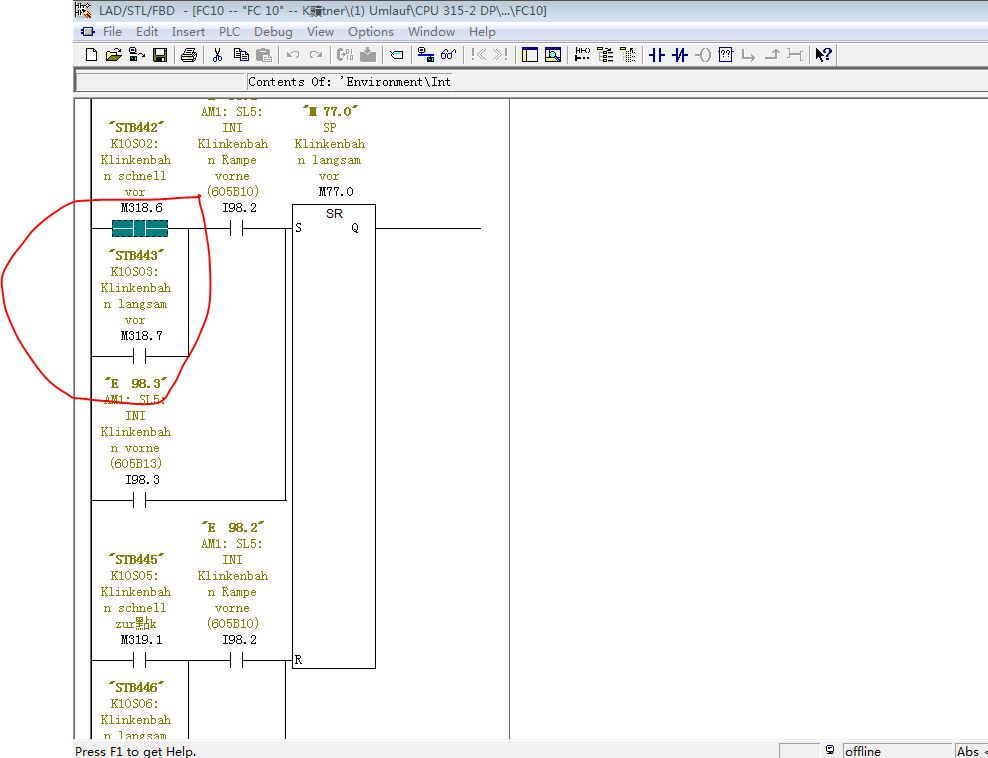Click the Redo arrow icon

(x=316, y=55)
